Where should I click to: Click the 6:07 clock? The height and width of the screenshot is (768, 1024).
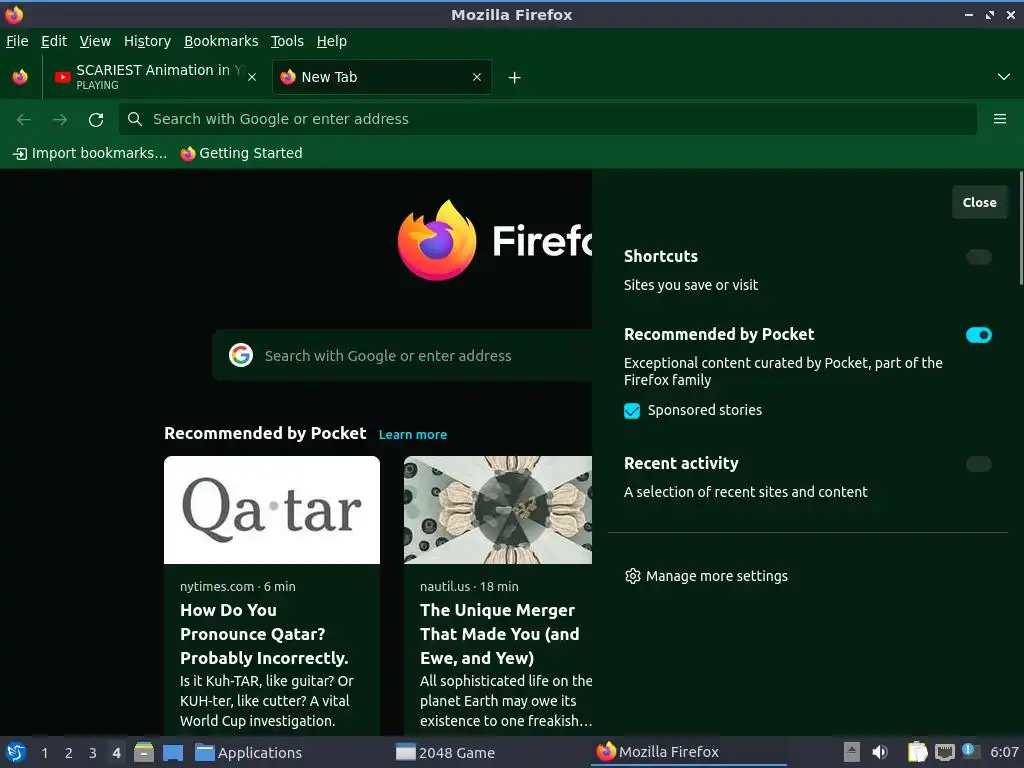pos(1004,752)
